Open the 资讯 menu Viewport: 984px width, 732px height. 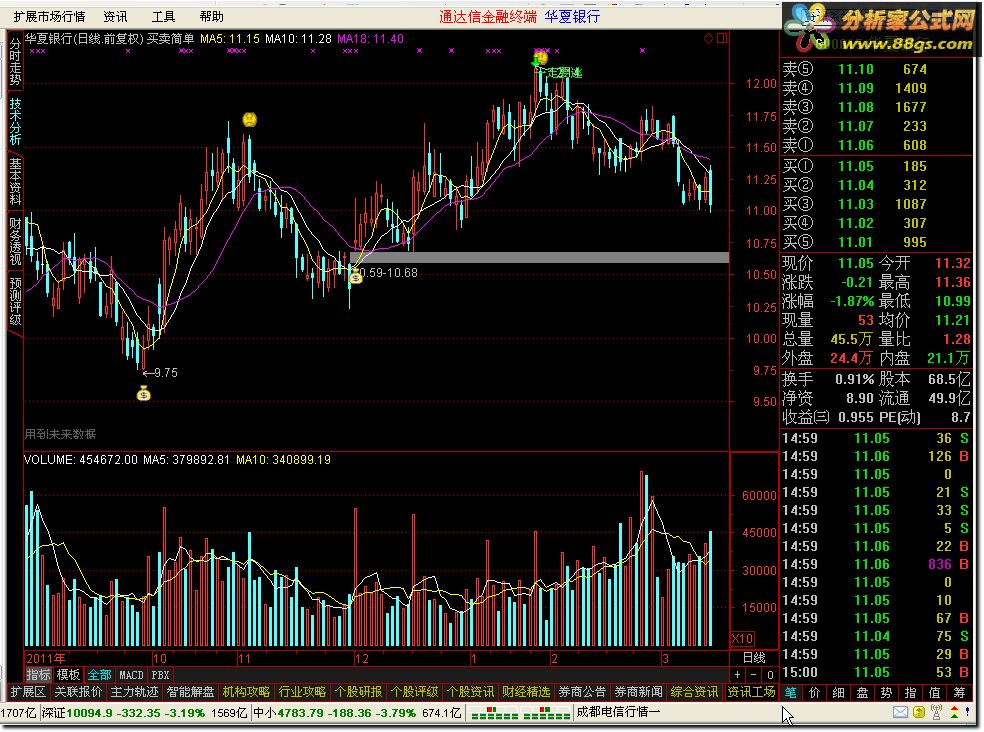[115, 16]
